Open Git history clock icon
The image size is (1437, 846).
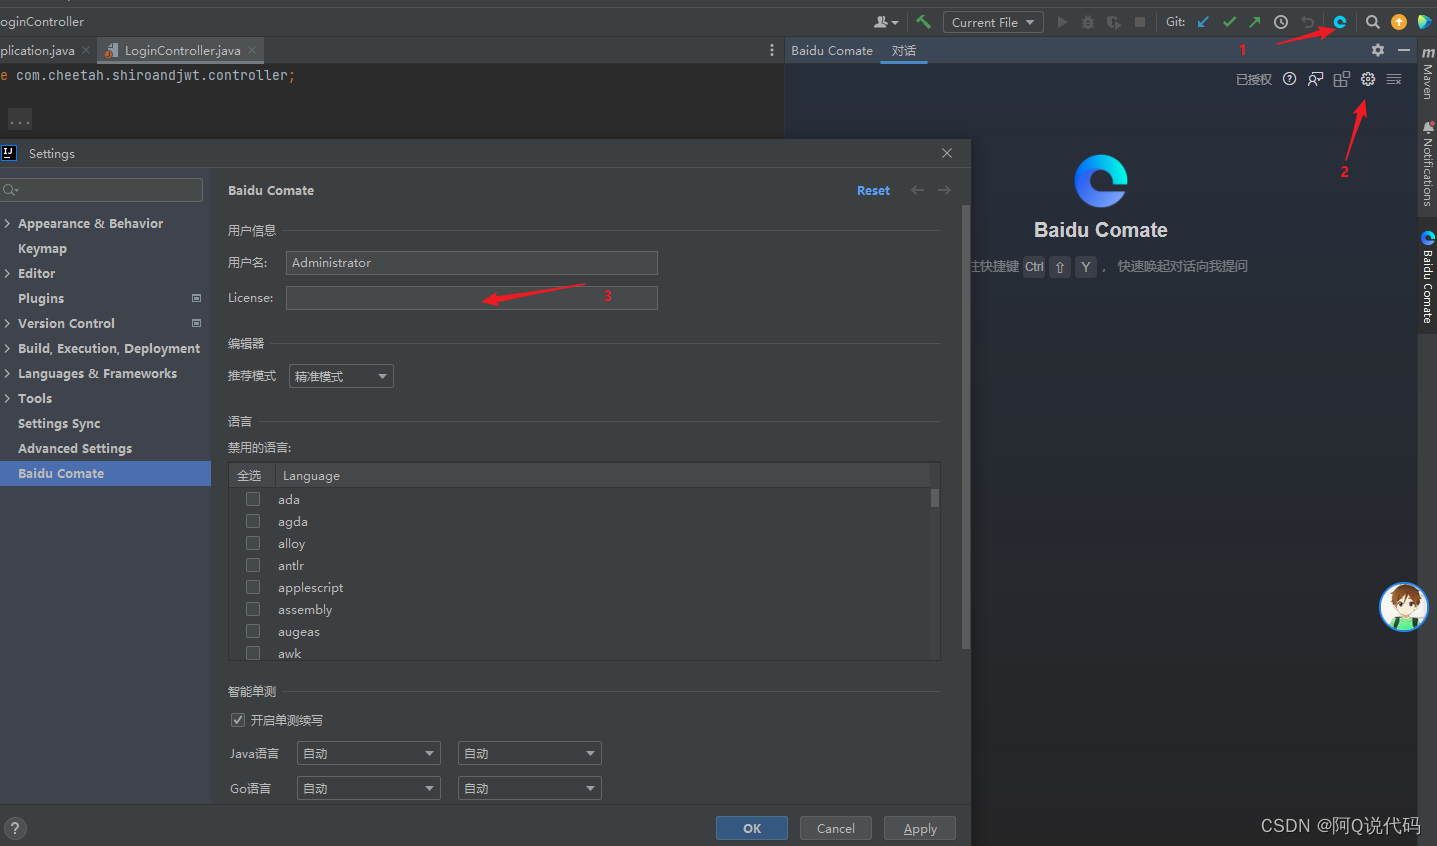(x=1281, y=22)
